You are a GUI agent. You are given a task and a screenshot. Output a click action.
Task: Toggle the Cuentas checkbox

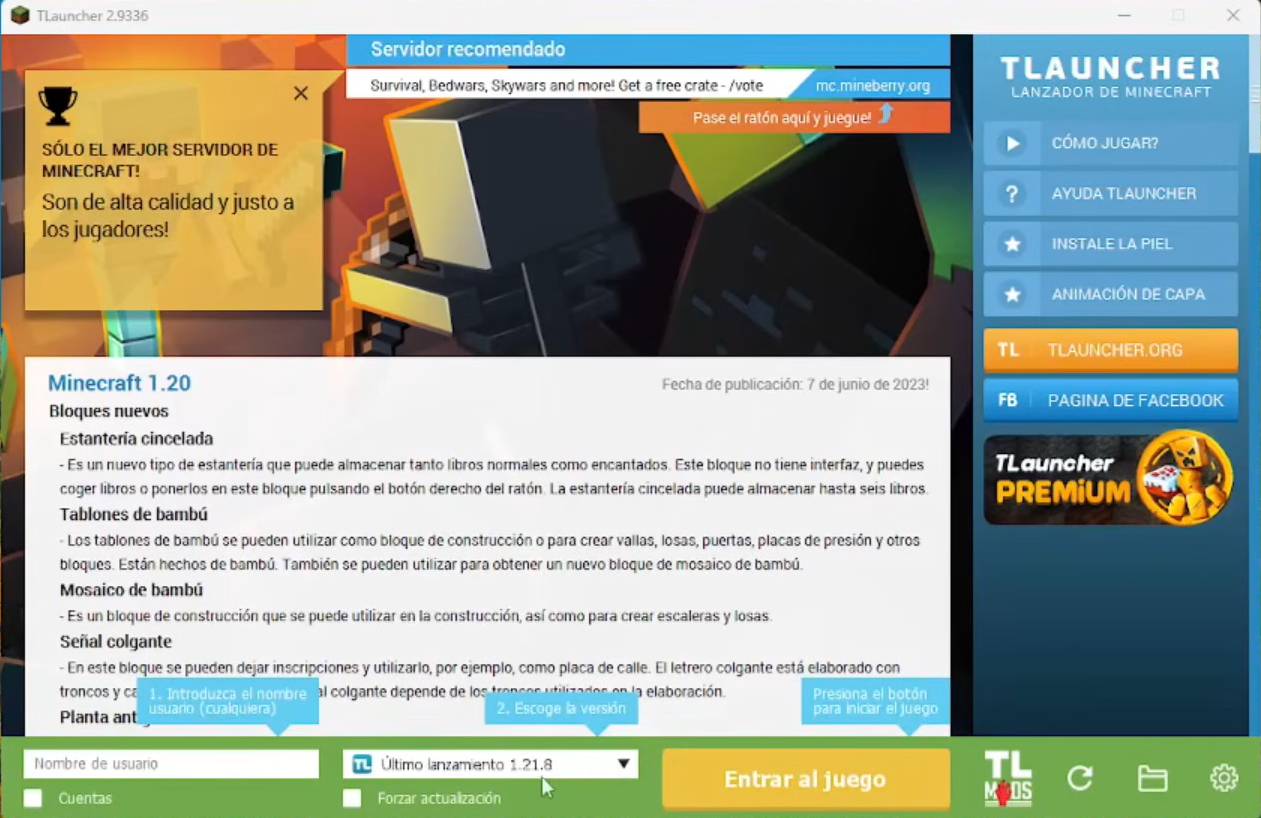coord(33,798)
